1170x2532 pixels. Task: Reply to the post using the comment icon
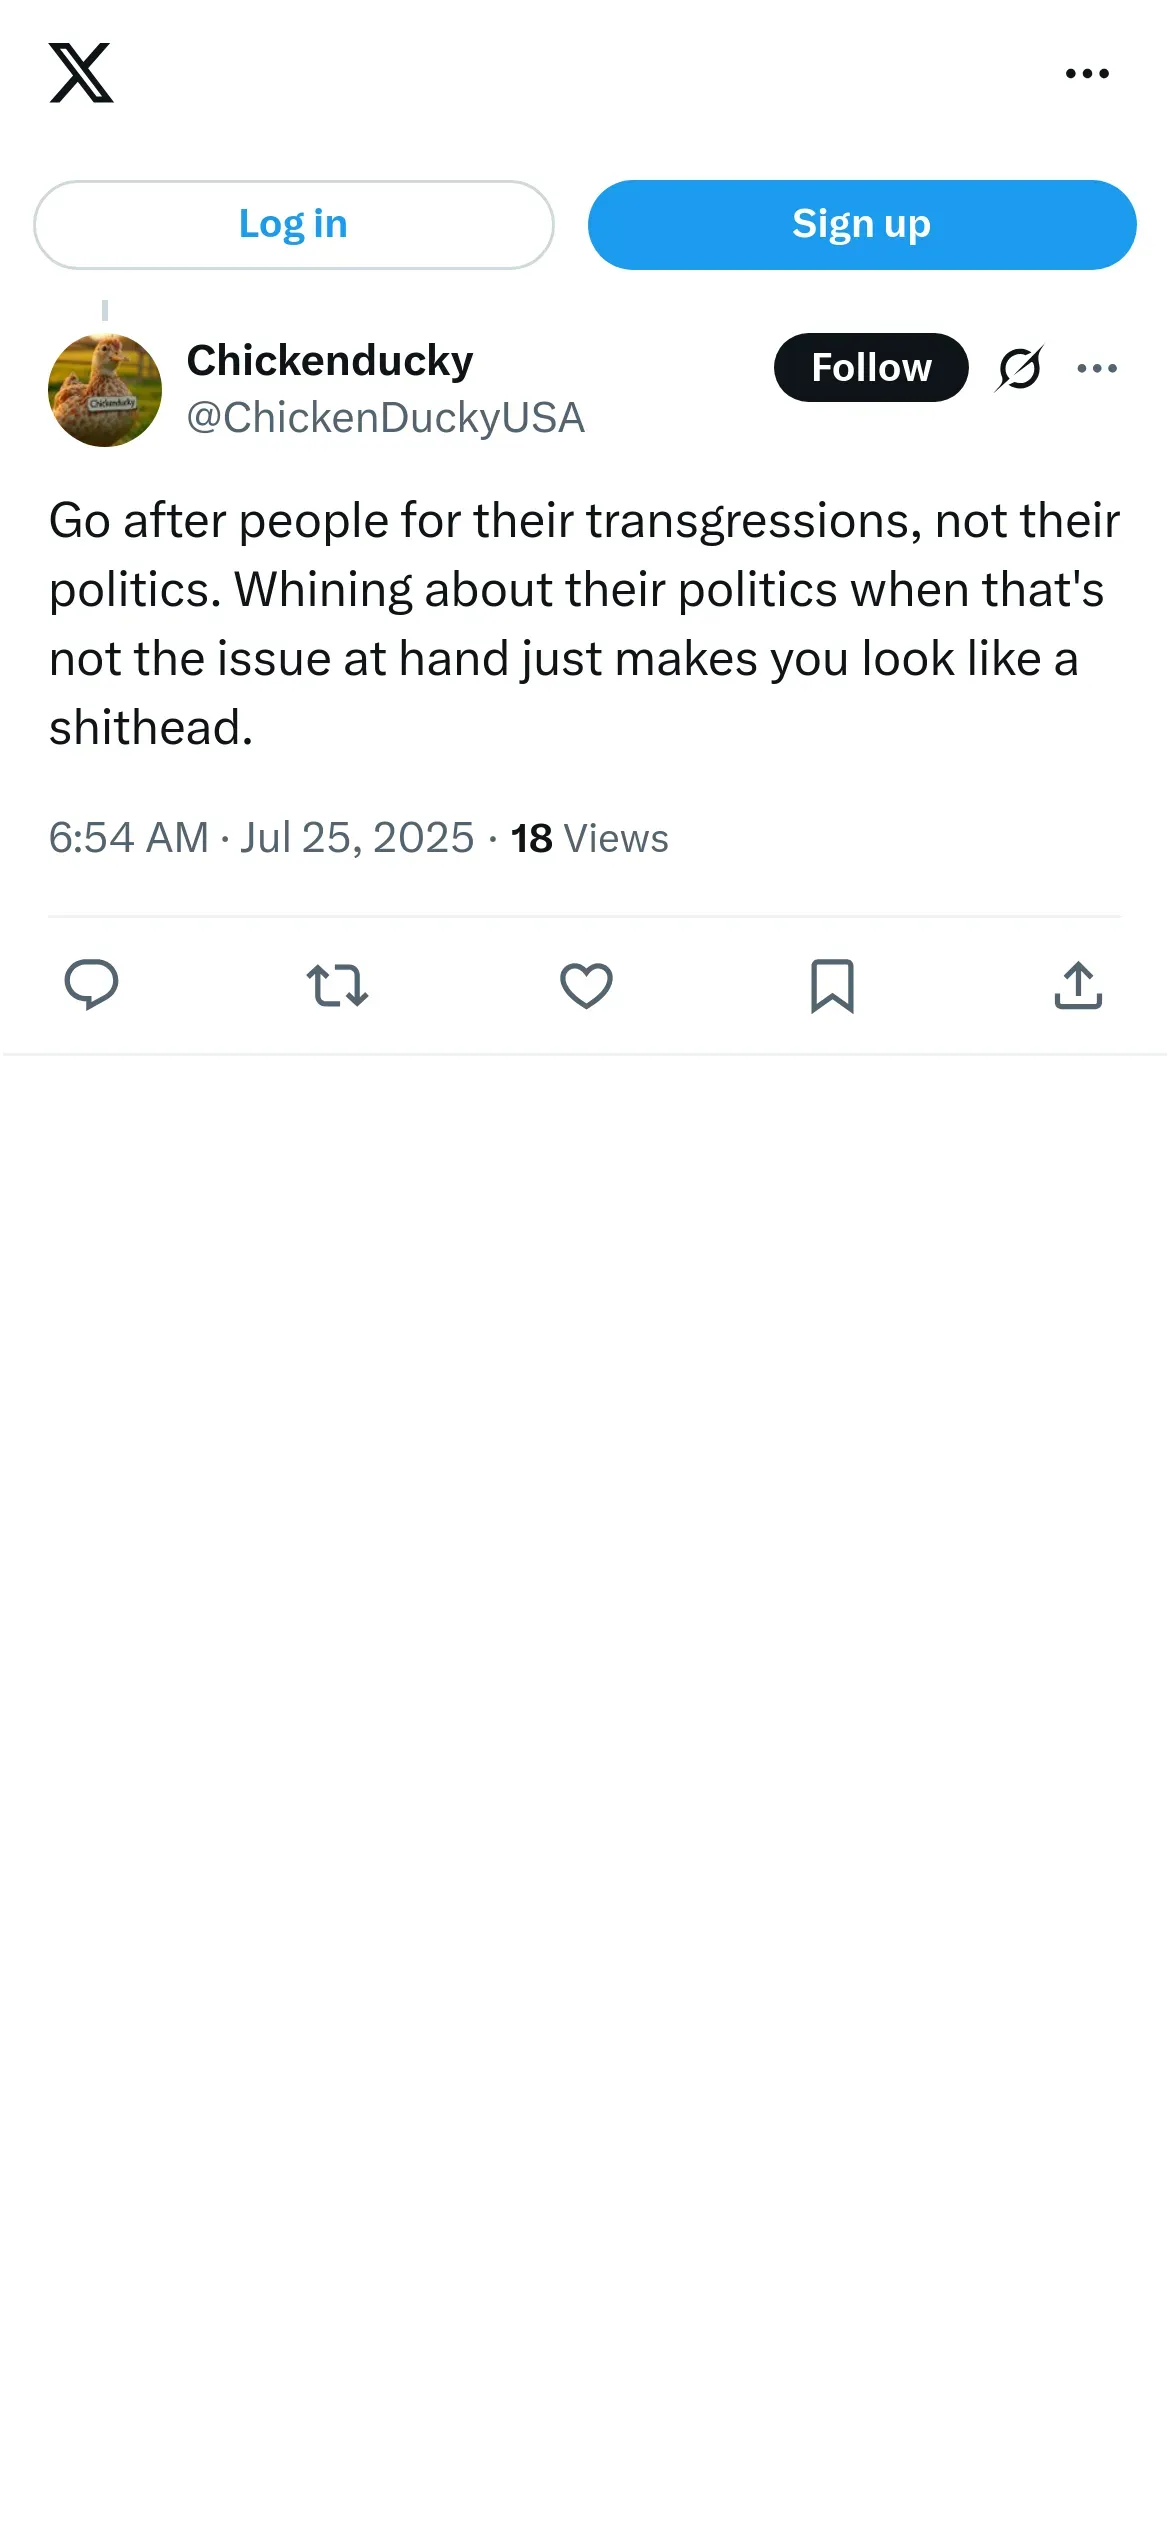[91, 985]
